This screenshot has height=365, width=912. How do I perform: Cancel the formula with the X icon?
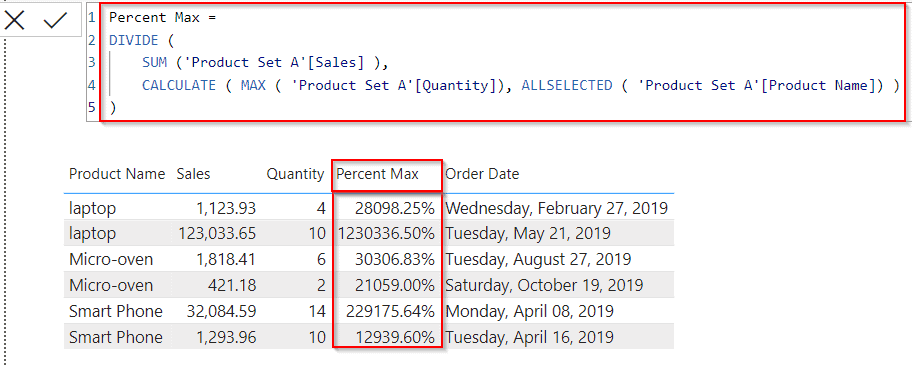15,20
